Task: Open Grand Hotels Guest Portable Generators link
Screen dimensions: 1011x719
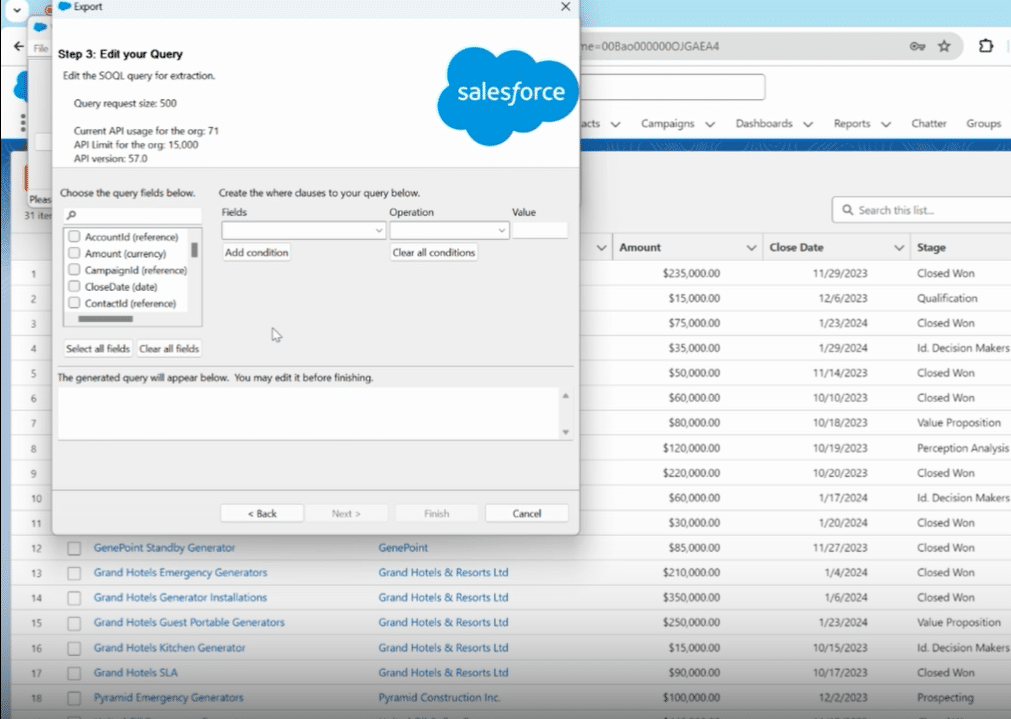Action: [189, 623]
